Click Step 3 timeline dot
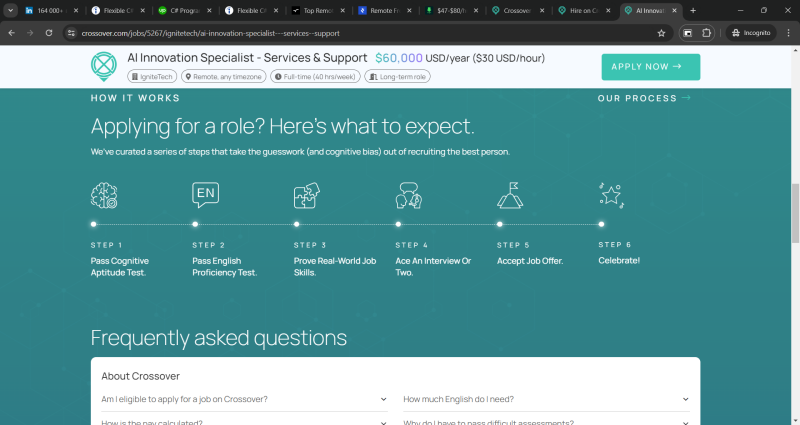Viewport: 800px width, 425px height. pos(296,224)
